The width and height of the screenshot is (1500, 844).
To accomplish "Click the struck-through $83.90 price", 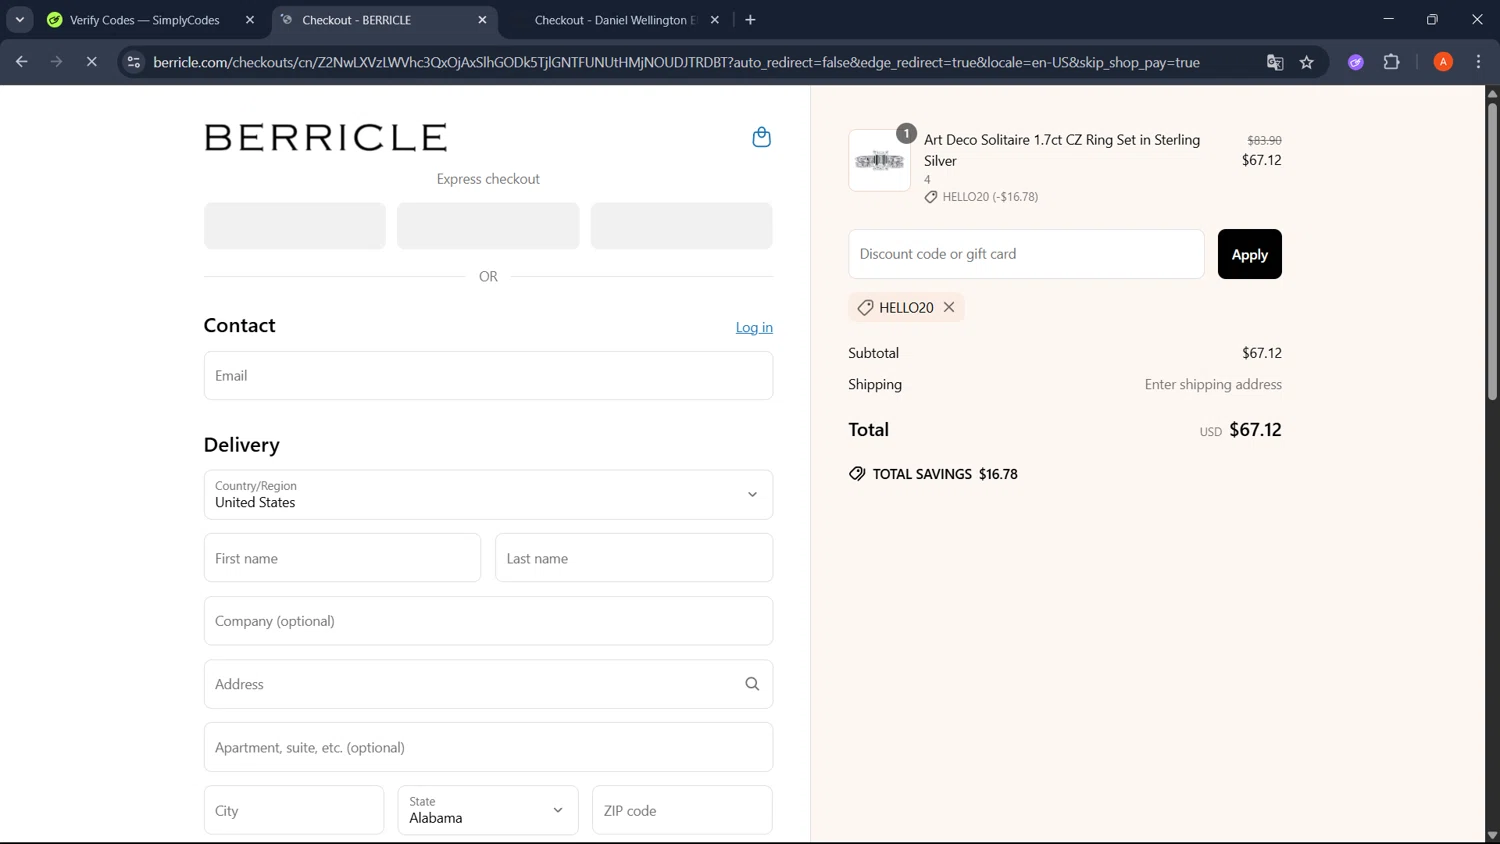I will (x=1264, y=140).
